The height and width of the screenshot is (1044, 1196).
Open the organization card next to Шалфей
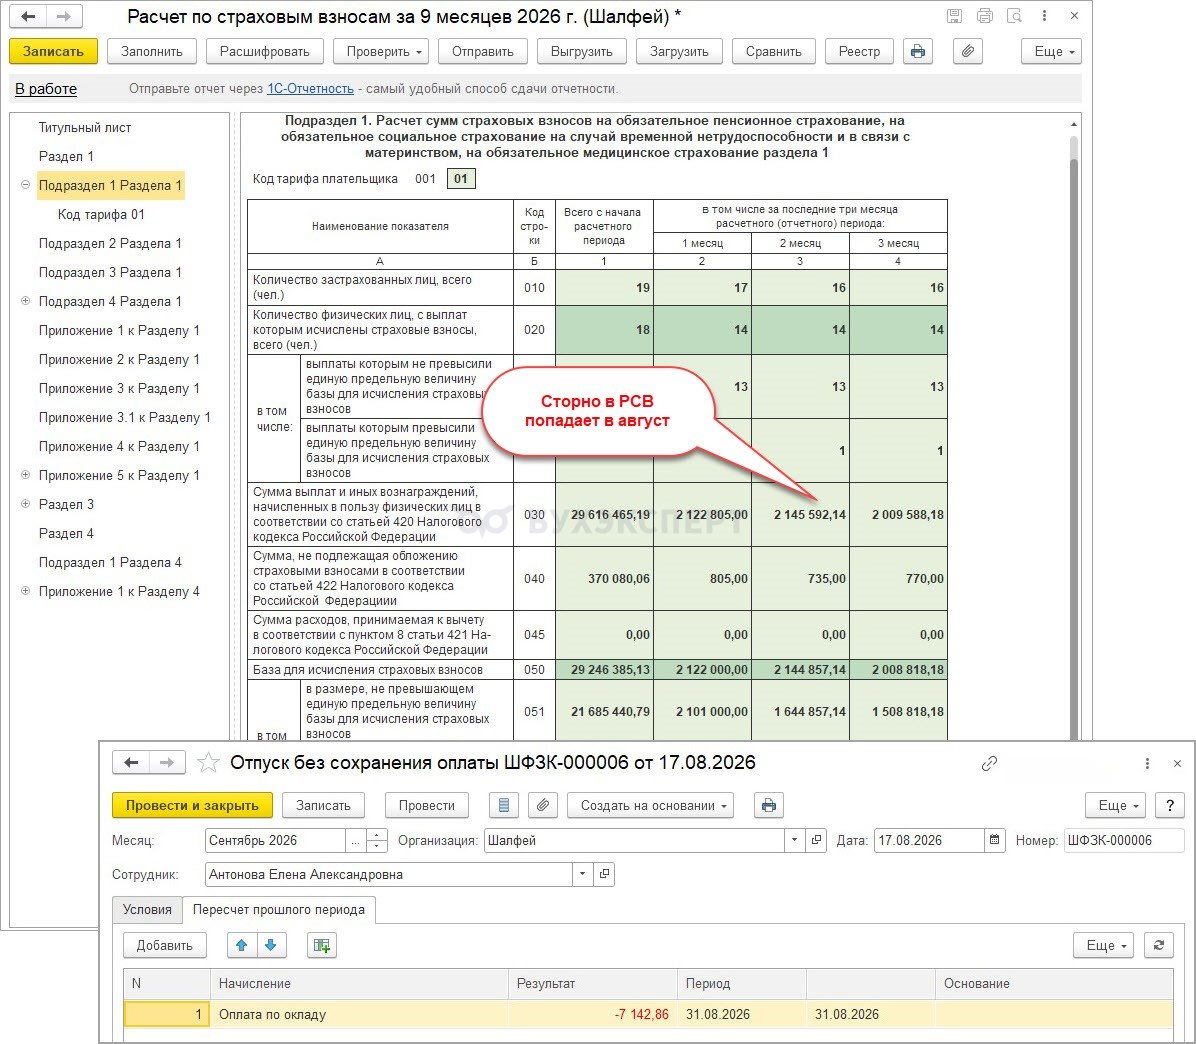coord(817,840)
